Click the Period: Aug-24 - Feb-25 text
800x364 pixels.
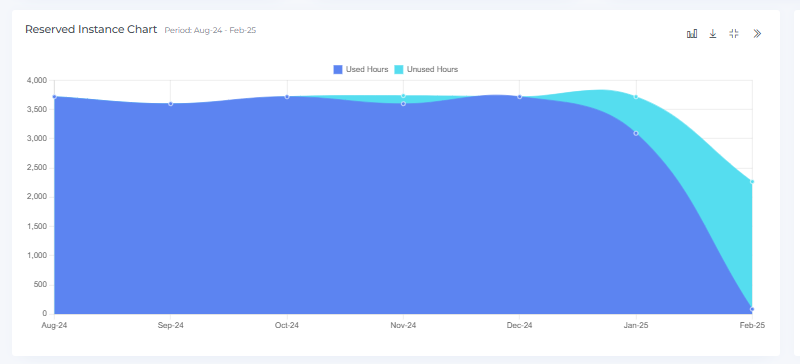click(x=210, y=30)
